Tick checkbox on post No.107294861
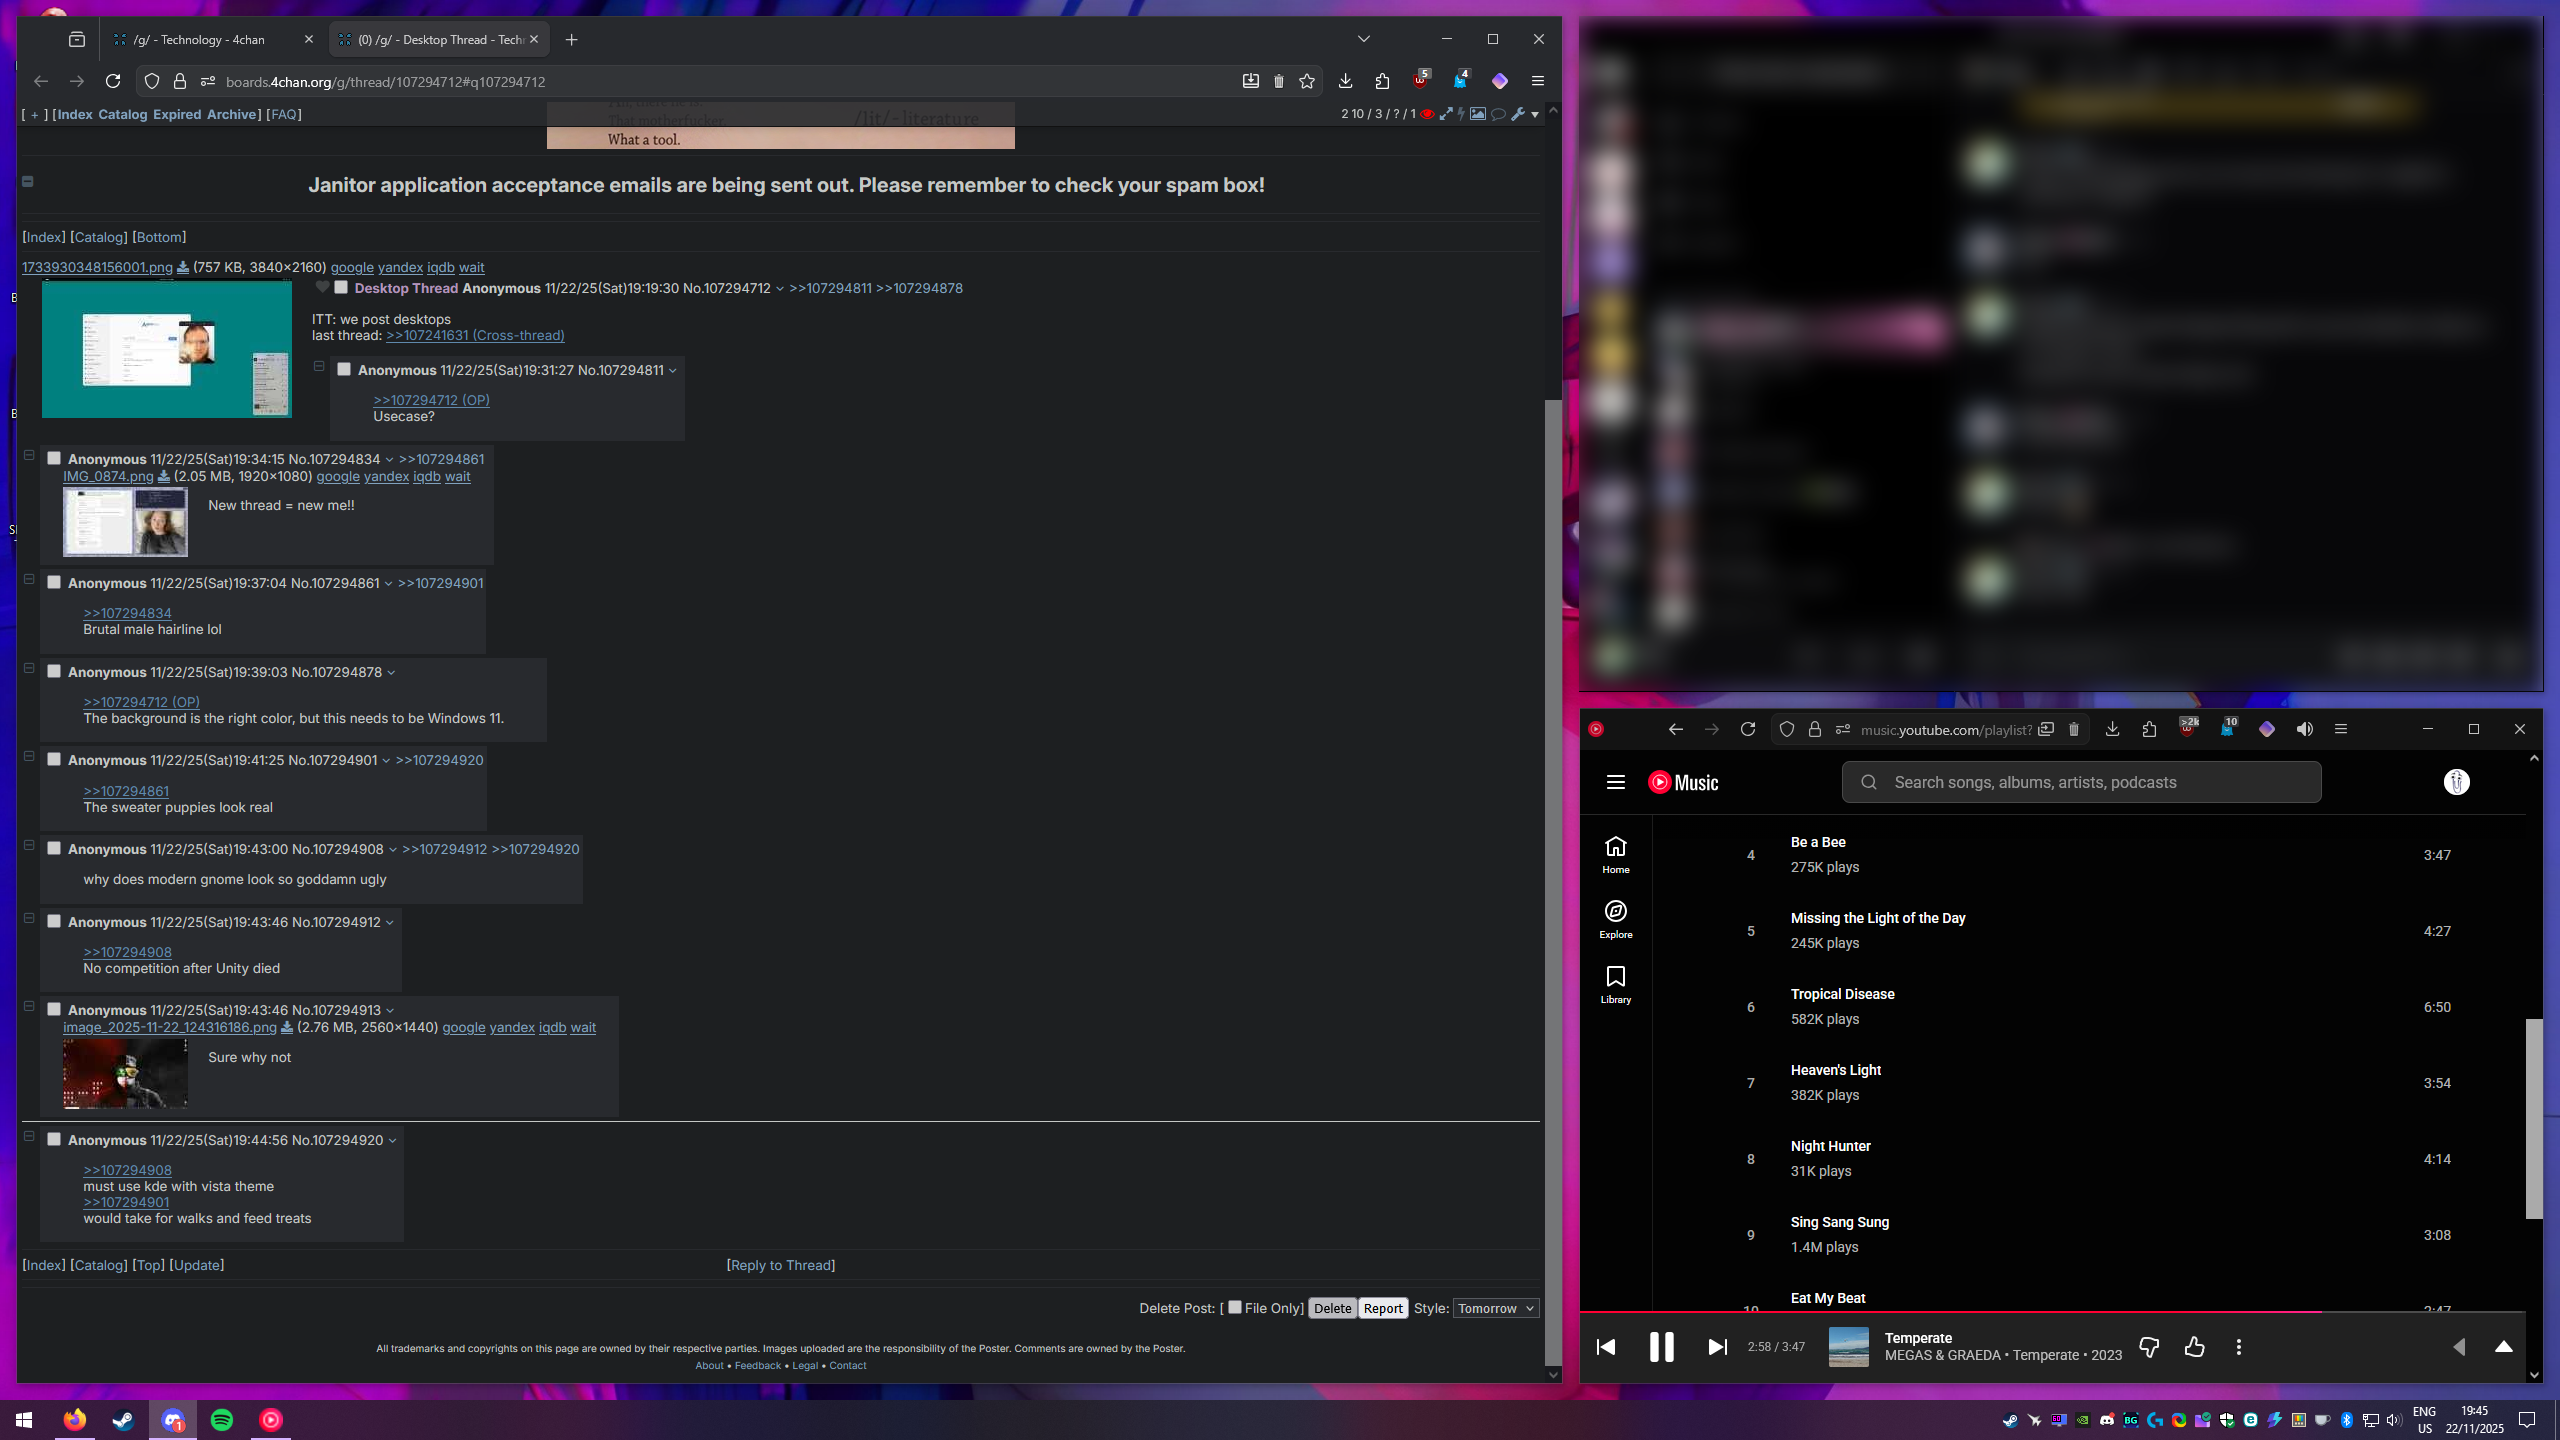This screenshot has width=2560, height=1440. click(x=55, y=582)
